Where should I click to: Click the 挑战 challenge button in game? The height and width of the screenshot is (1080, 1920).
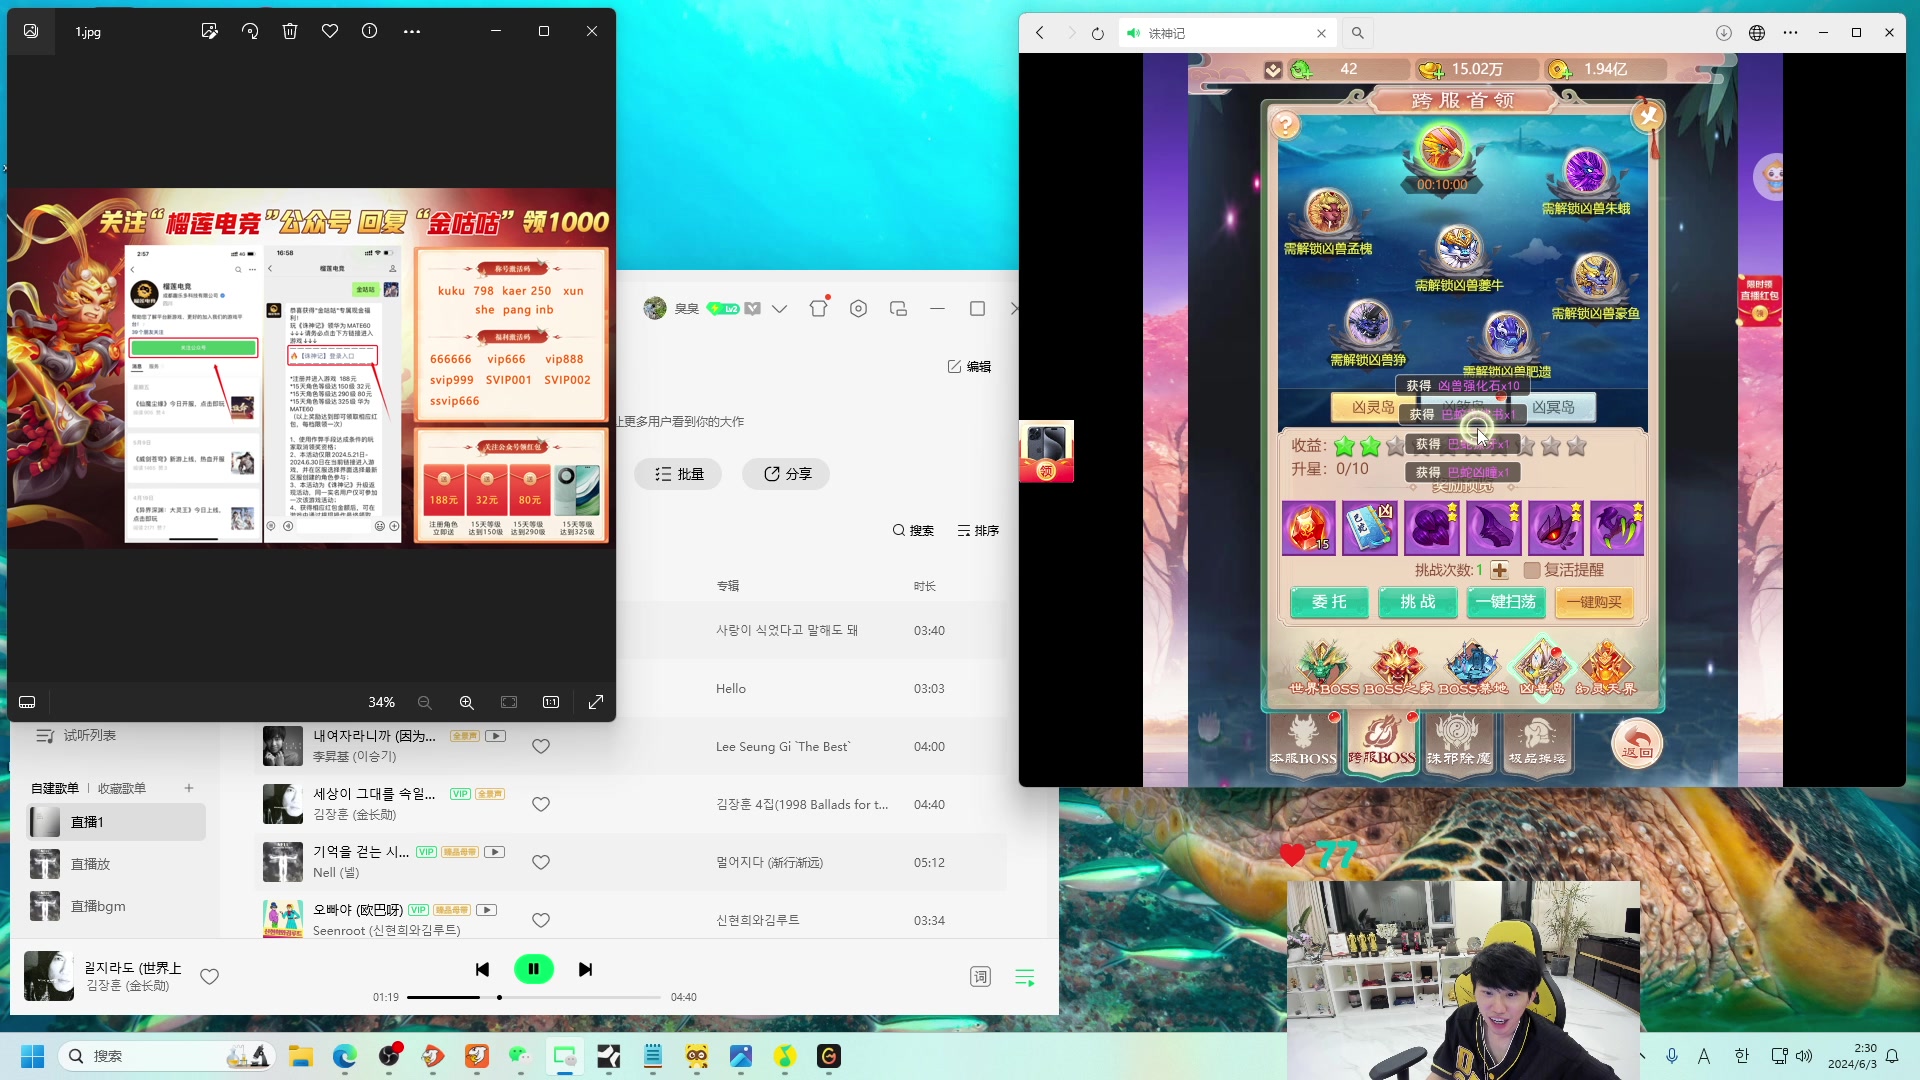(1418, 602)
